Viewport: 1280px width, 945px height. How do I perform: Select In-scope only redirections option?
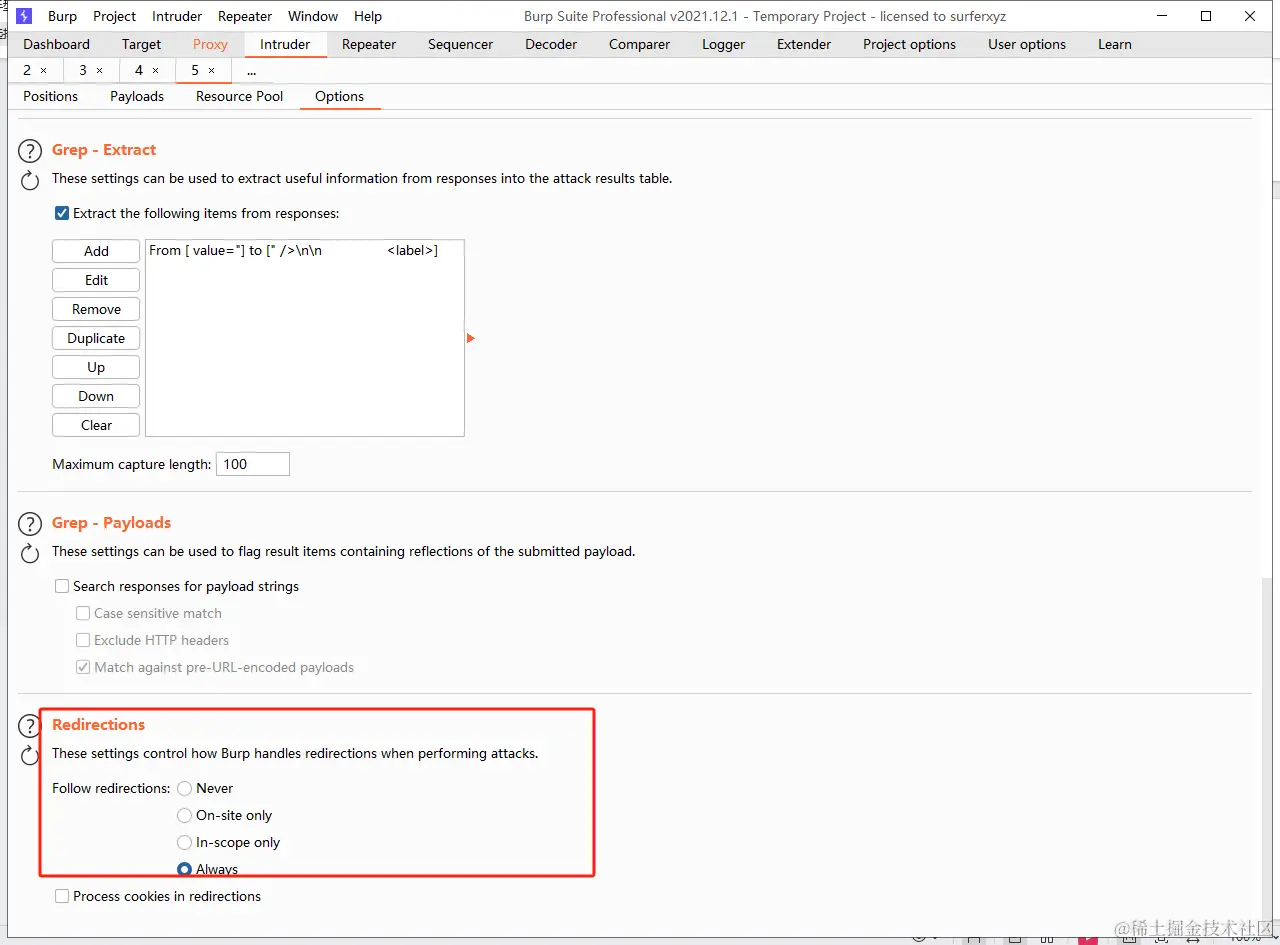184,842
